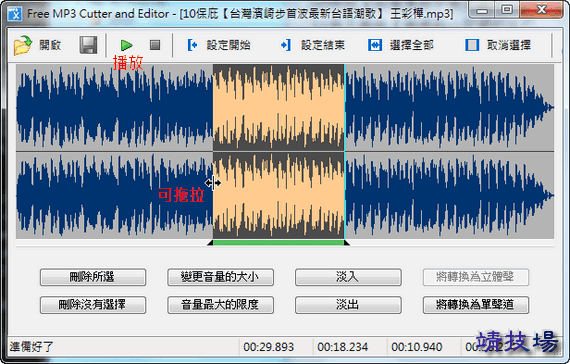
Task: Click the 變更音量的大小 button
Action: coord(220,277)
